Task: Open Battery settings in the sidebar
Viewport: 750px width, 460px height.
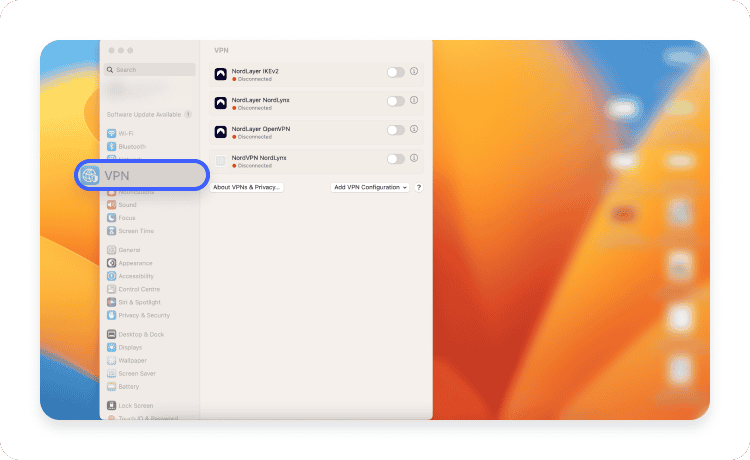Action: (123, 386)
